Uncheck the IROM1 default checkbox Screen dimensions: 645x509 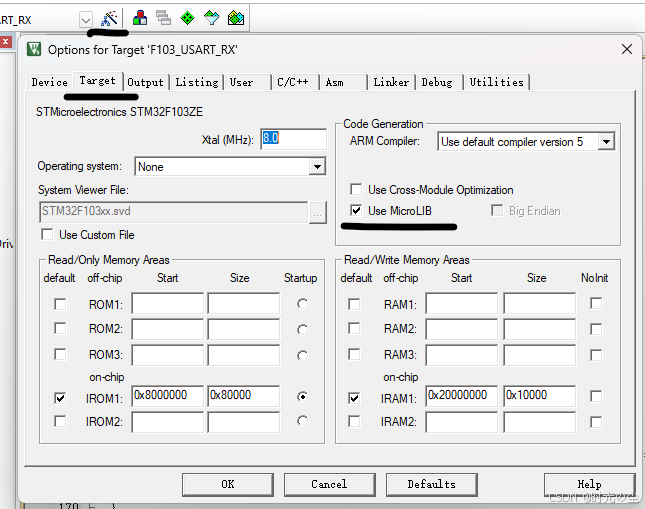click(60, 398)
